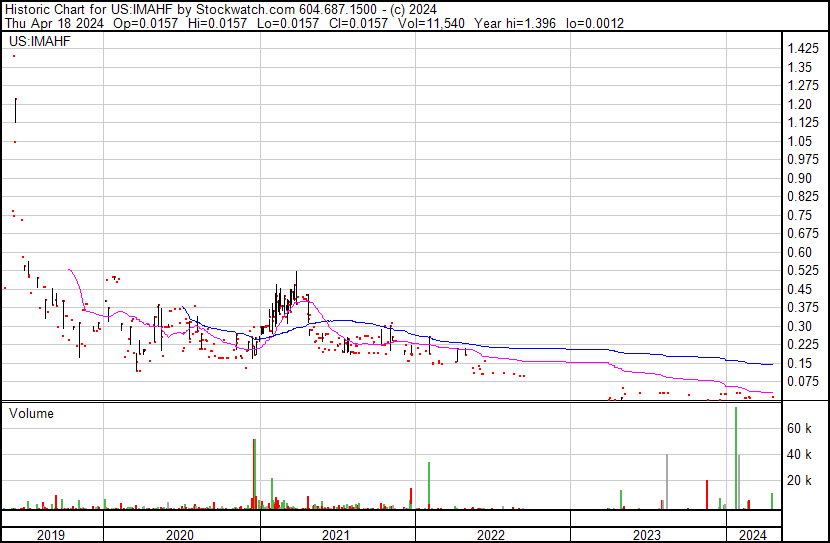Click the 0.45 price axis value

[799, 289]
